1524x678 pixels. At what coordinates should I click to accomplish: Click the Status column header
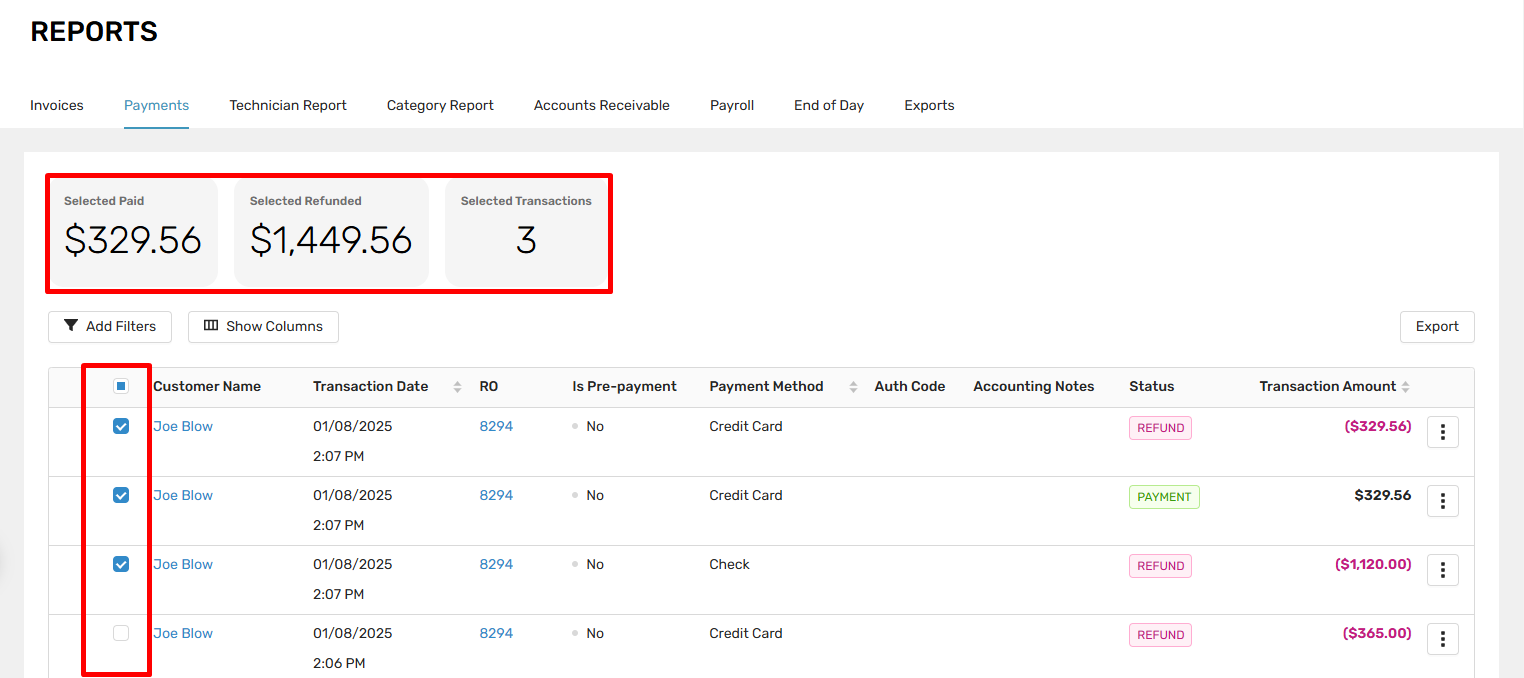(x=1152, y=386)
